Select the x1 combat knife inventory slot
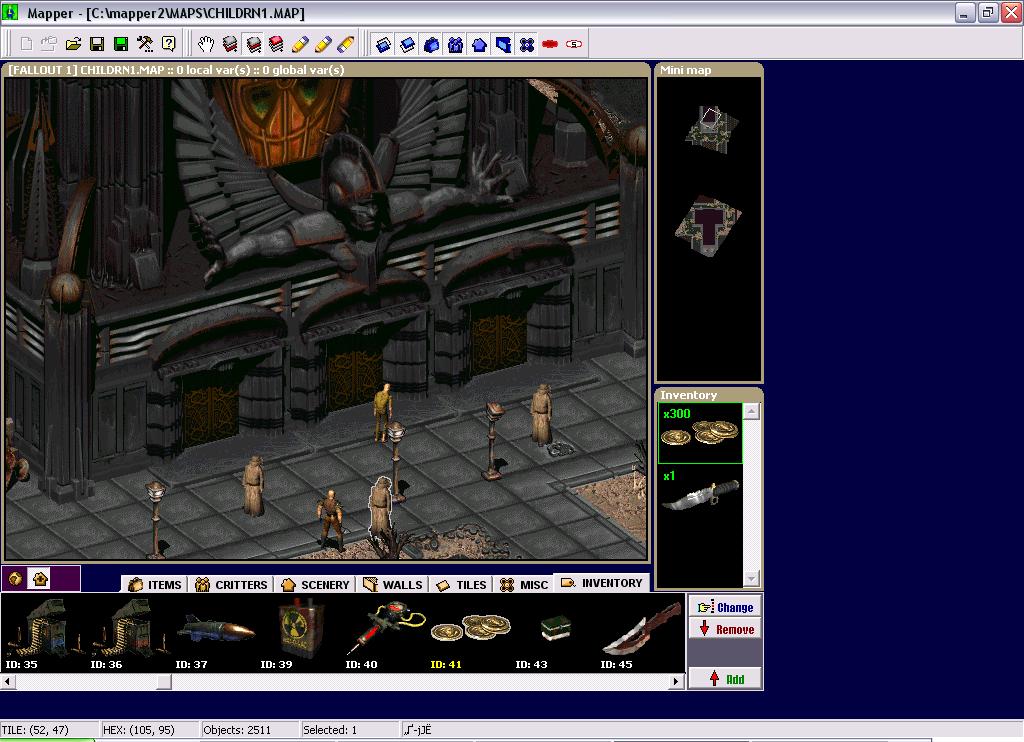This screenshot has height=742, width=1024. click(700, 494)
